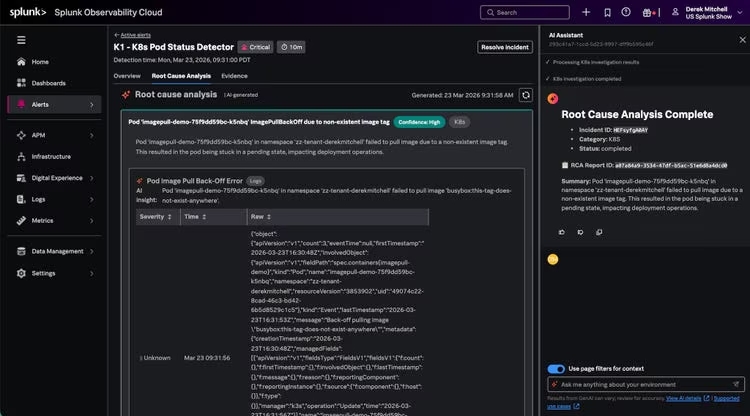The image size is (750, 416).
Task: Click the Resolve Incident button
Action: pyautogui.click(x=505, y=47)
